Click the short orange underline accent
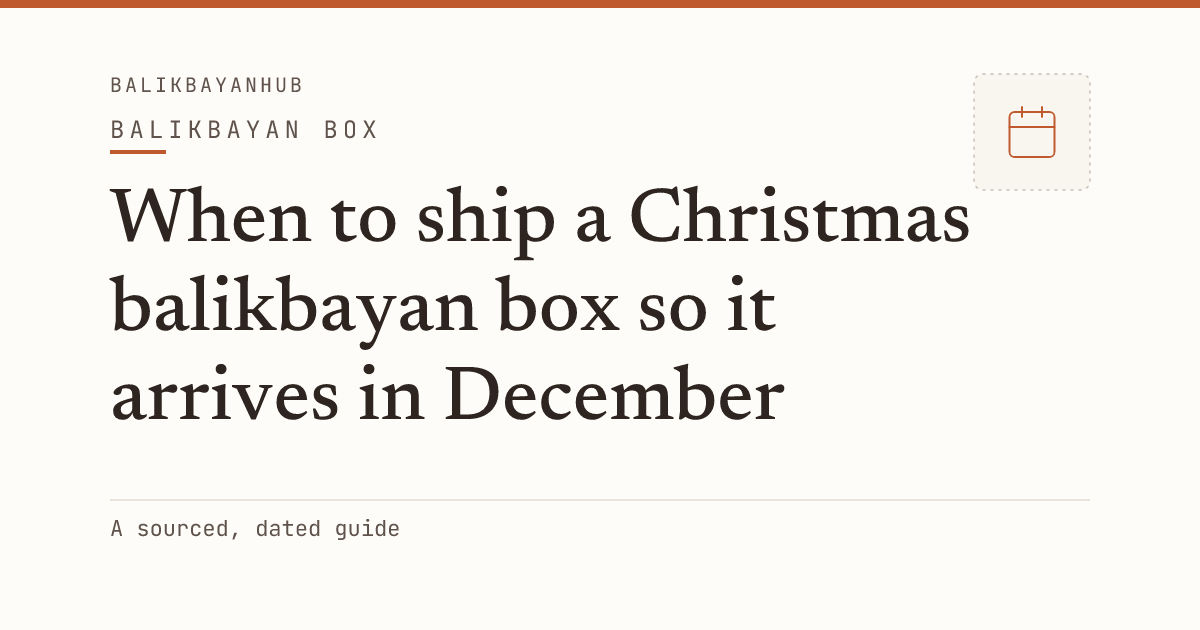This screenshot has width=1200, height=630. coord(138,152)
